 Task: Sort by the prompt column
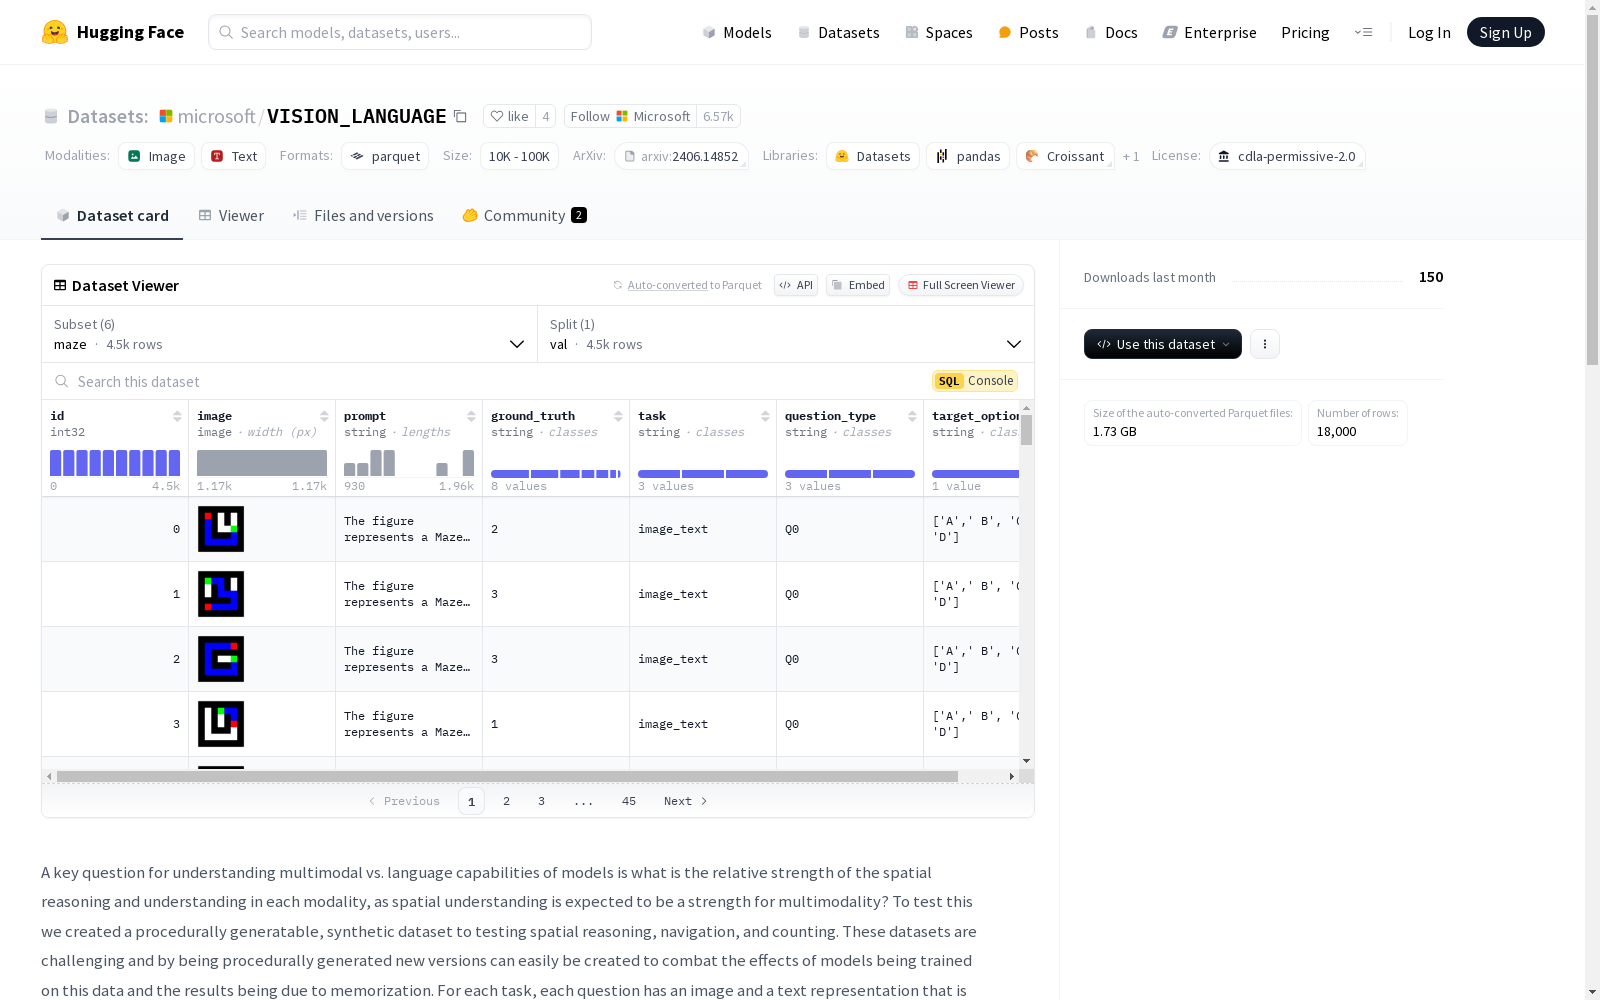[471, 416]
